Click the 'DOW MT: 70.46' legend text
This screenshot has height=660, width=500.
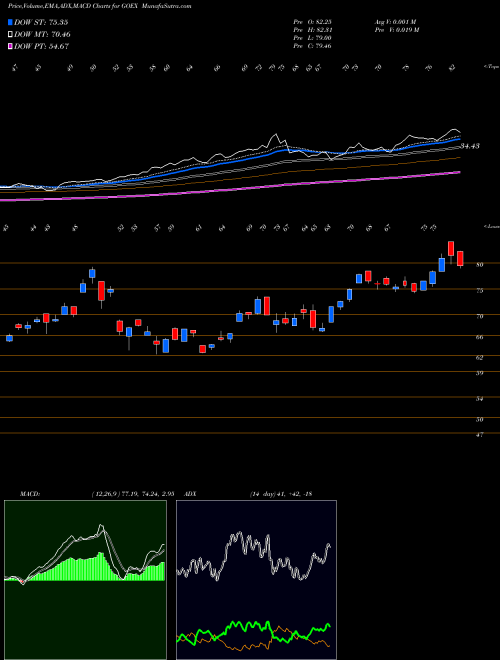[43, 35]
